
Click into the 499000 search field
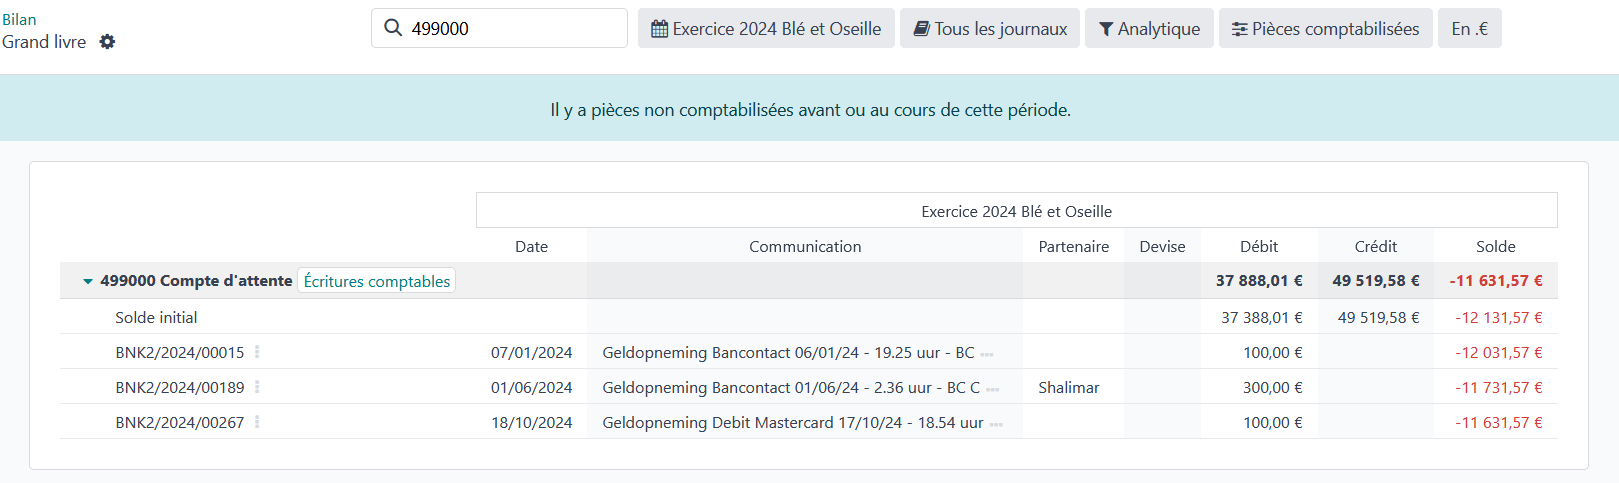pos(510,29)
